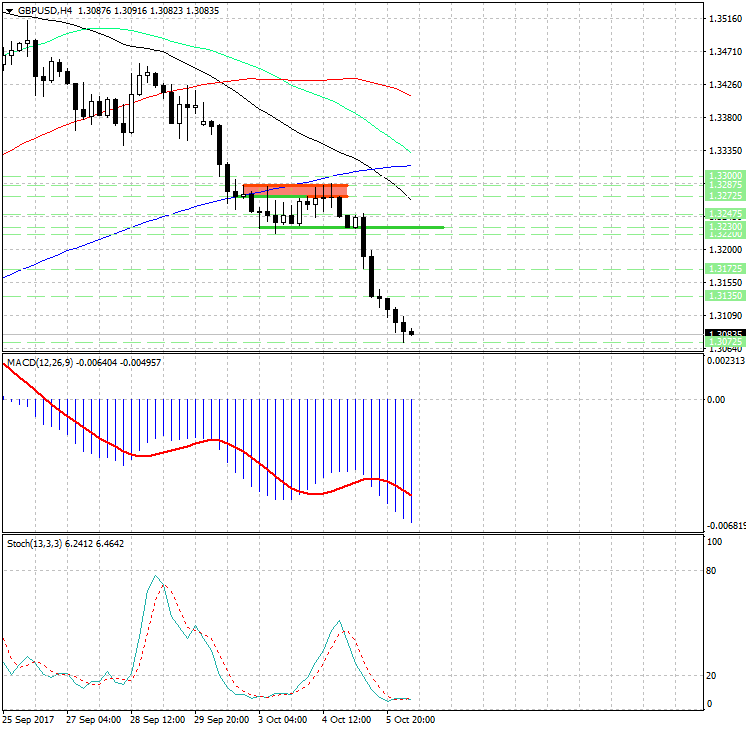Click price axis label 1.34710
The width and height of the screenshot is (746, 731).
pyautogui.click(x=726, y=51)
